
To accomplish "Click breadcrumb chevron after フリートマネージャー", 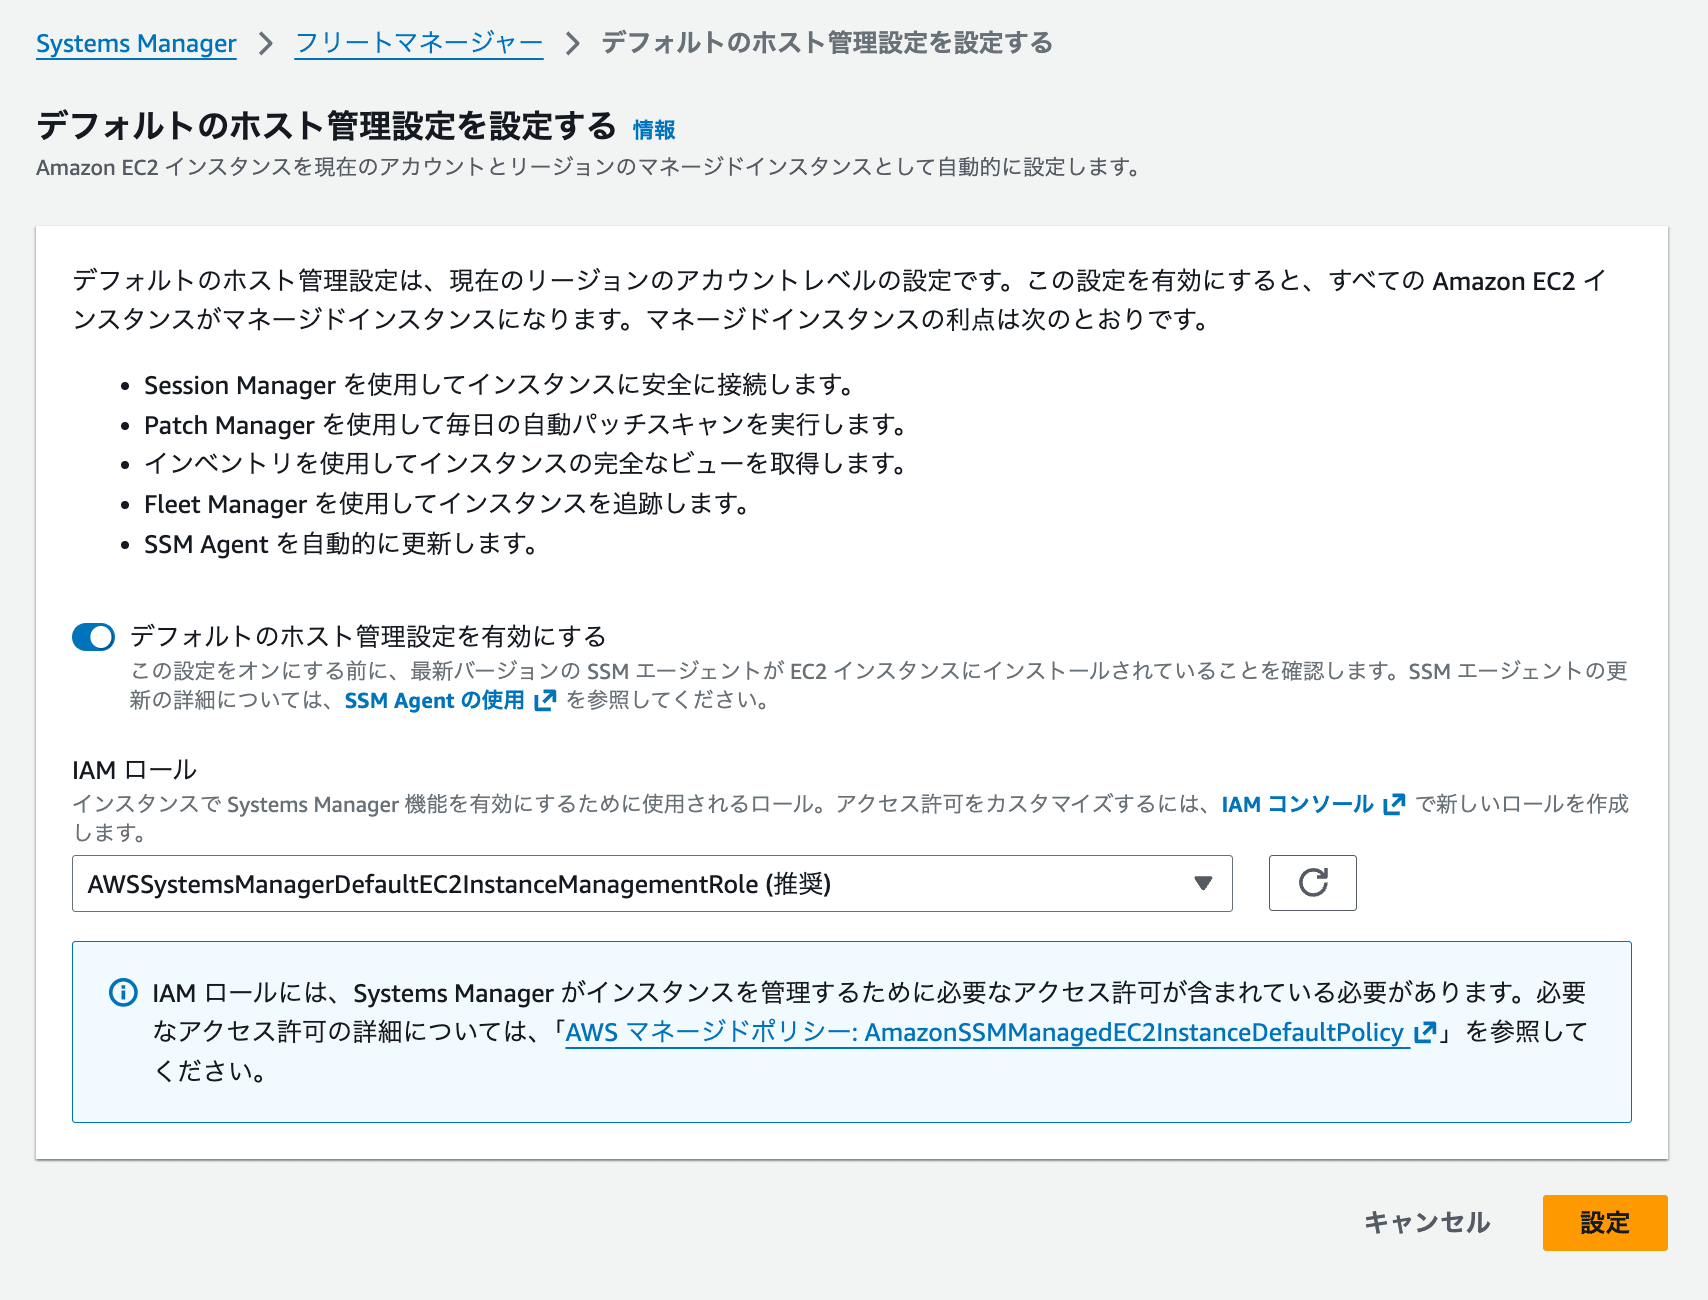I will [573, 44].
